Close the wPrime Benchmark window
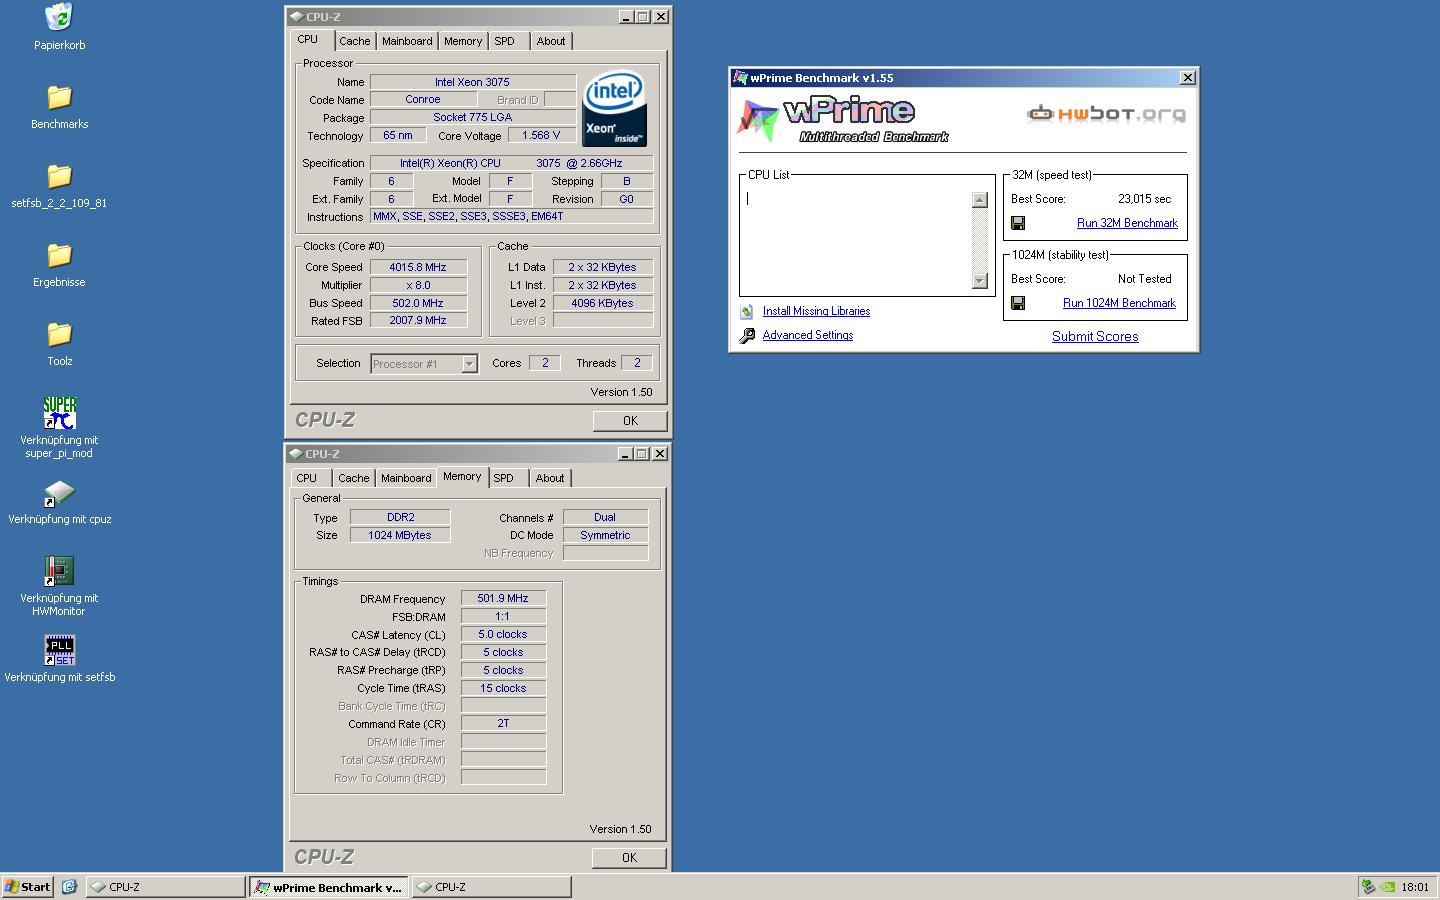The width and height of the screenshot is (1440, 900). pyautogui.click(x=1188, y=78)
